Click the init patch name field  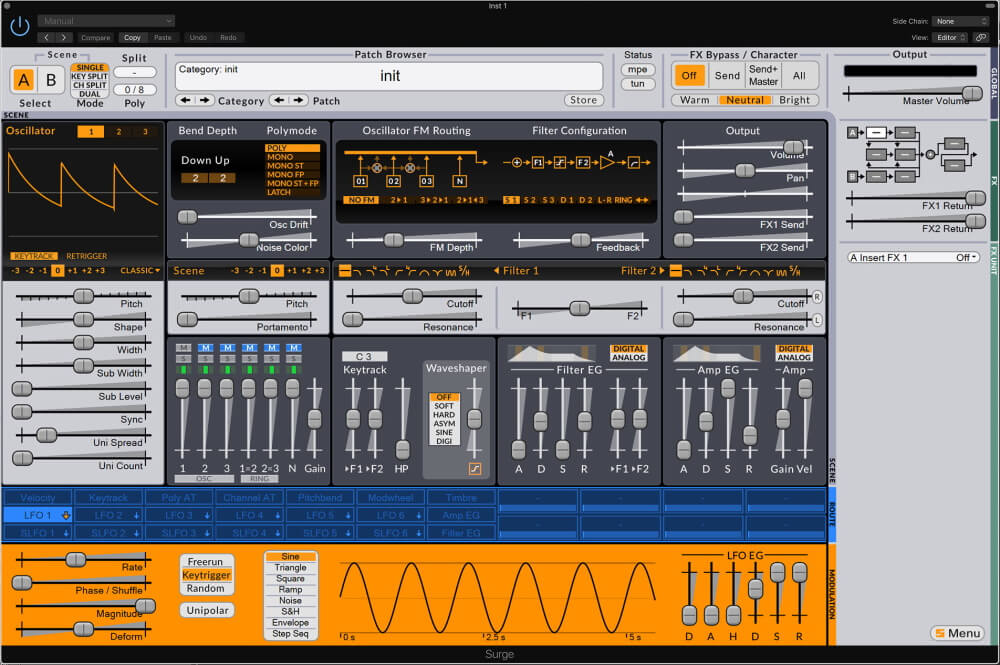coord(390,76)
